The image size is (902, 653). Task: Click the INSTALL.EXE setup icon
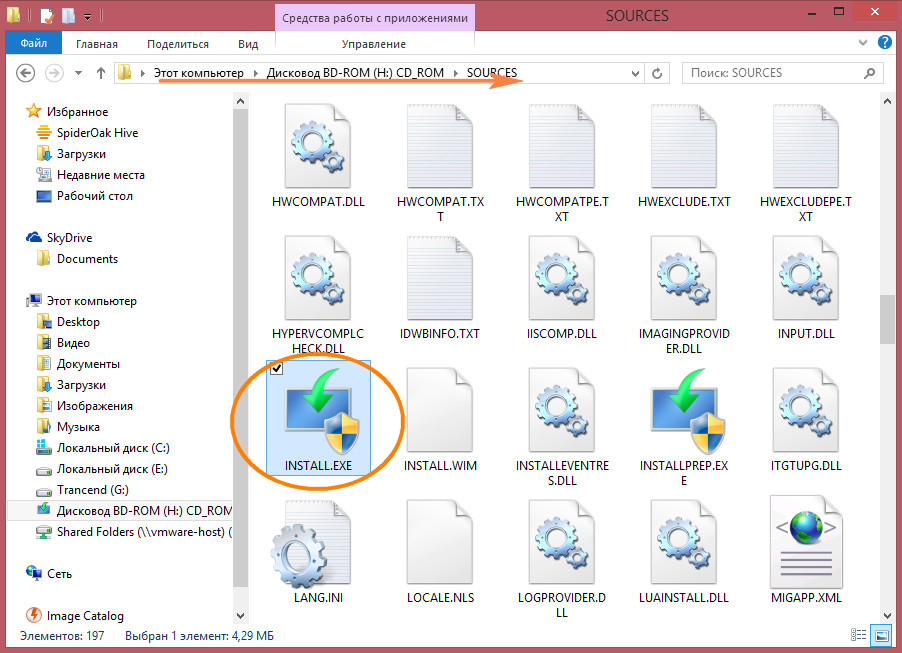click(x=321, y=411)
